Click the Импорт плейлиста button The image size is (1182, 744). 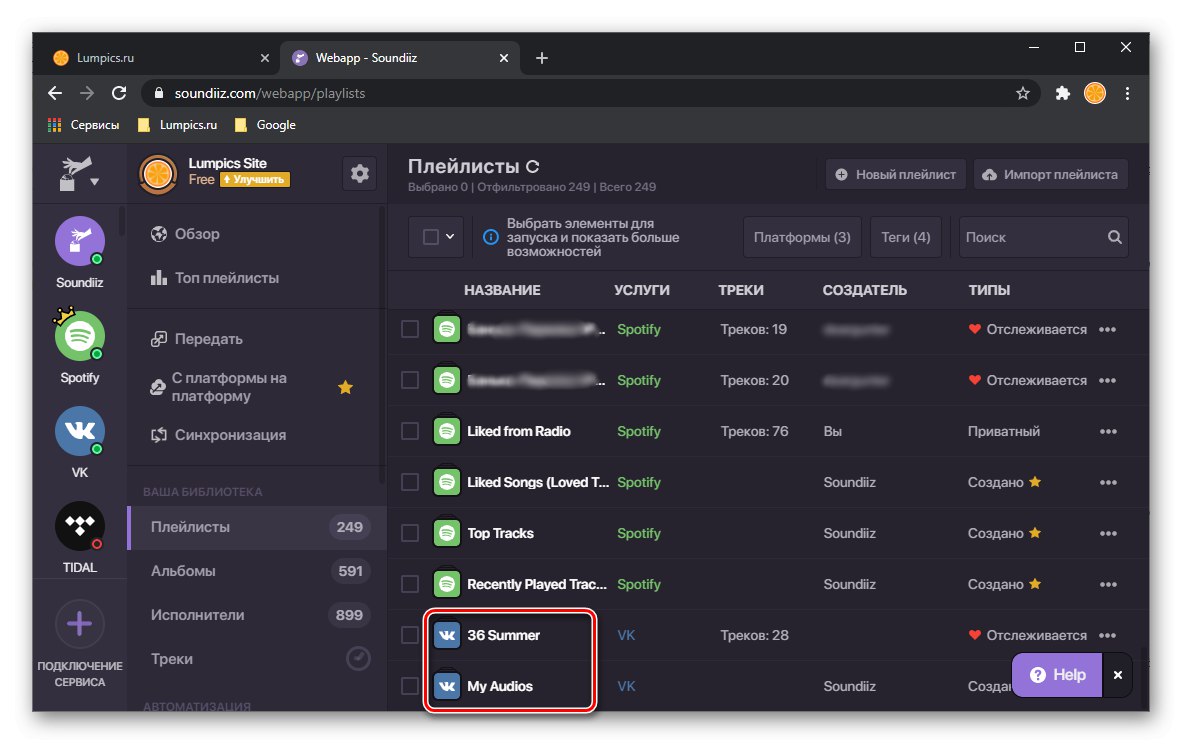[1051, 174]
